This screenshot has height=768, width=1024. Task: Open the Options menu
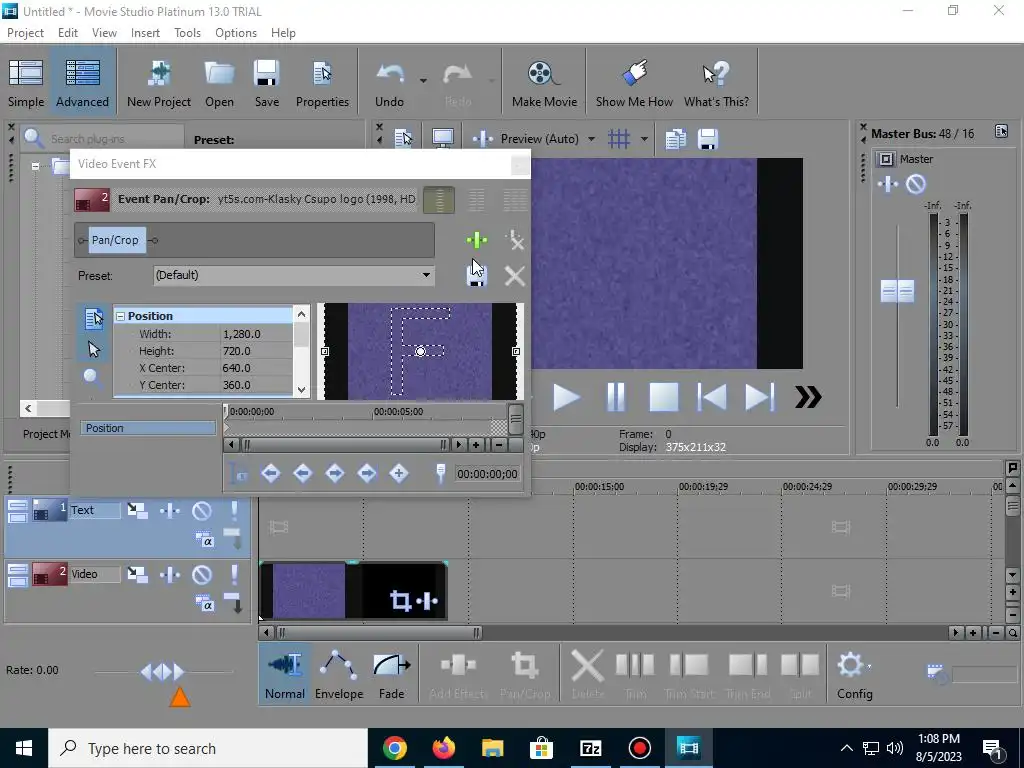click(x=236, y=33)
